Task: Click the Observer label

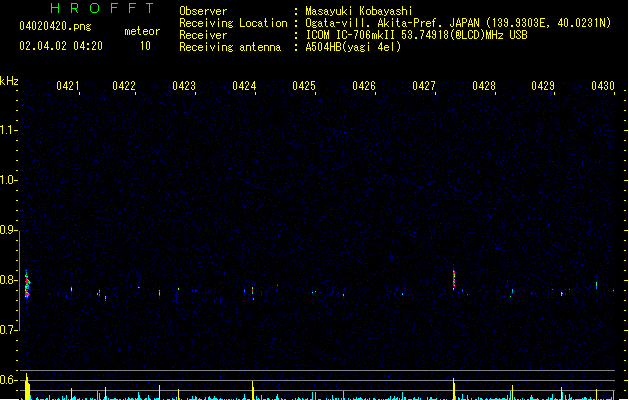Action: click(x=203, y=11)
